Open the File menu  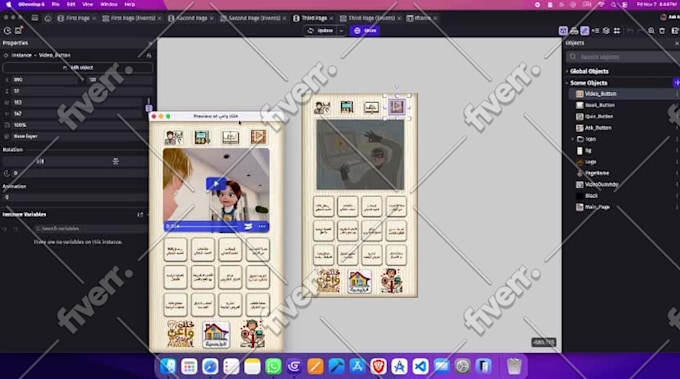(x=56, y=4)
